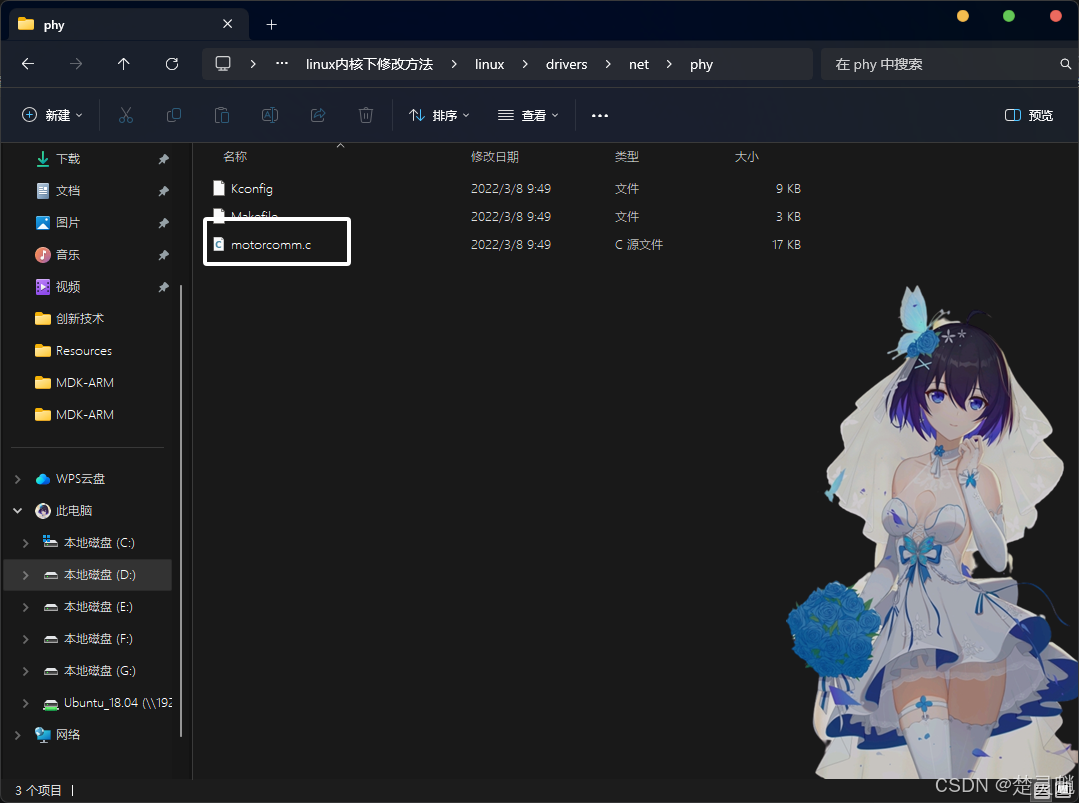Collapse 此电脑 tree node
This screenshot has width=1079, height=803.
pos(18,511)
